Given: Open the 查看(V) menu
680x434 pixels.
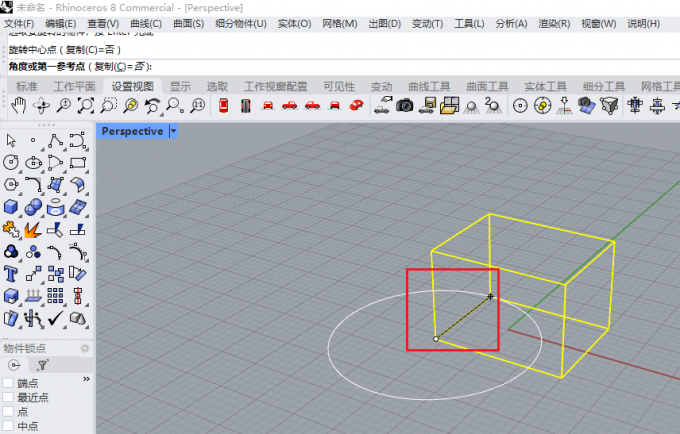Looking at the screenshot, I should pos(103,24).
